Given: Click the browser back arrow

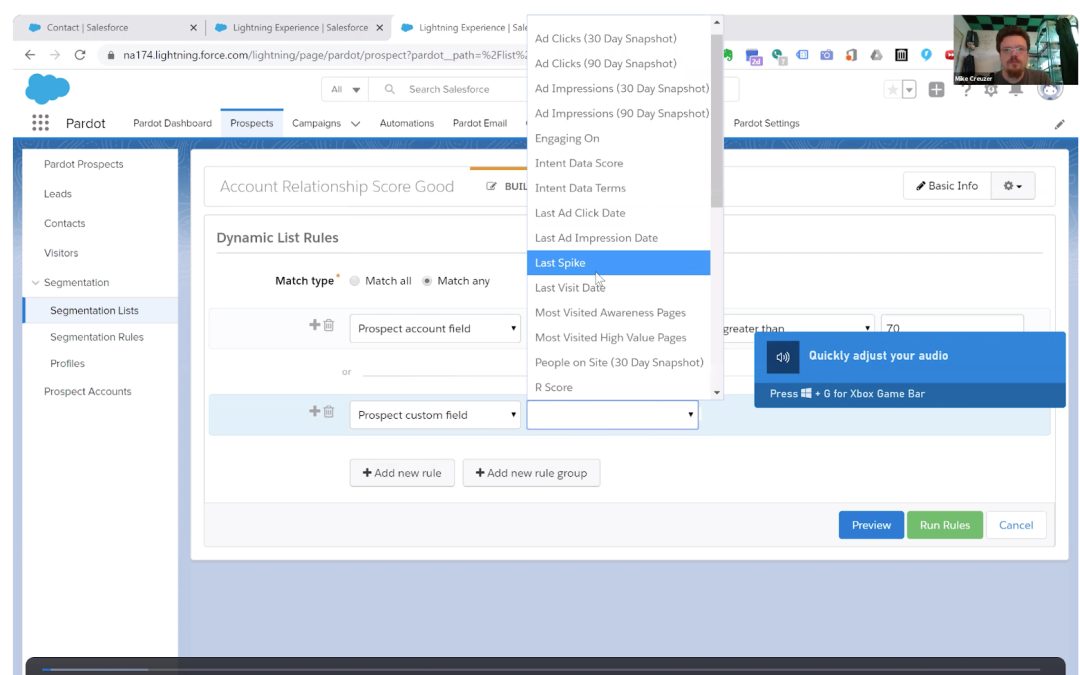Looking at the screenshot, I should point(29,54).
